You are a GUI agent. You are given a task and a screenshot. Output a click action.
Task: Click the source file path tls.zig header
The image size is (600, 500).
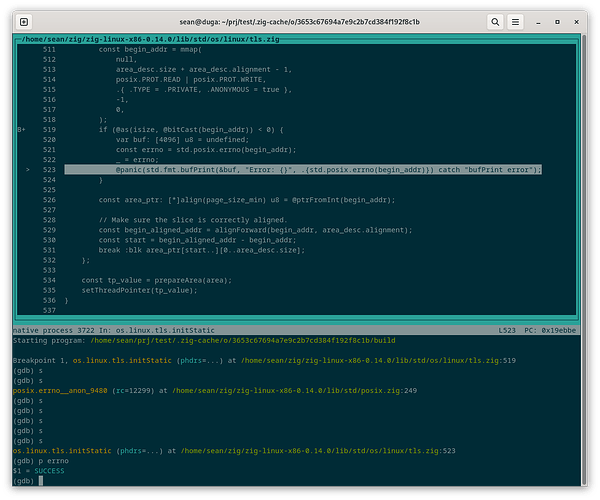coord(150,39)
